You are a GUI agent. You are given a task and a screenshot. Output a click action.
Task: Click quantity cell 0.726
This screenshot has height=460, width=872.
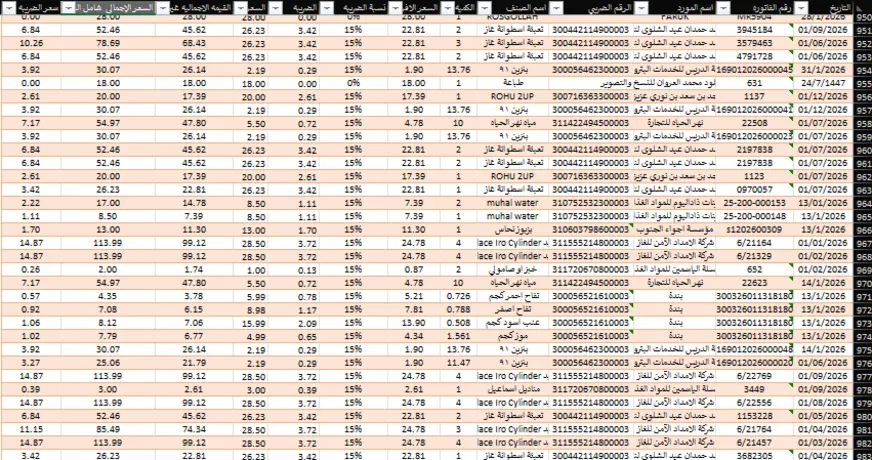tap(459, 296)
